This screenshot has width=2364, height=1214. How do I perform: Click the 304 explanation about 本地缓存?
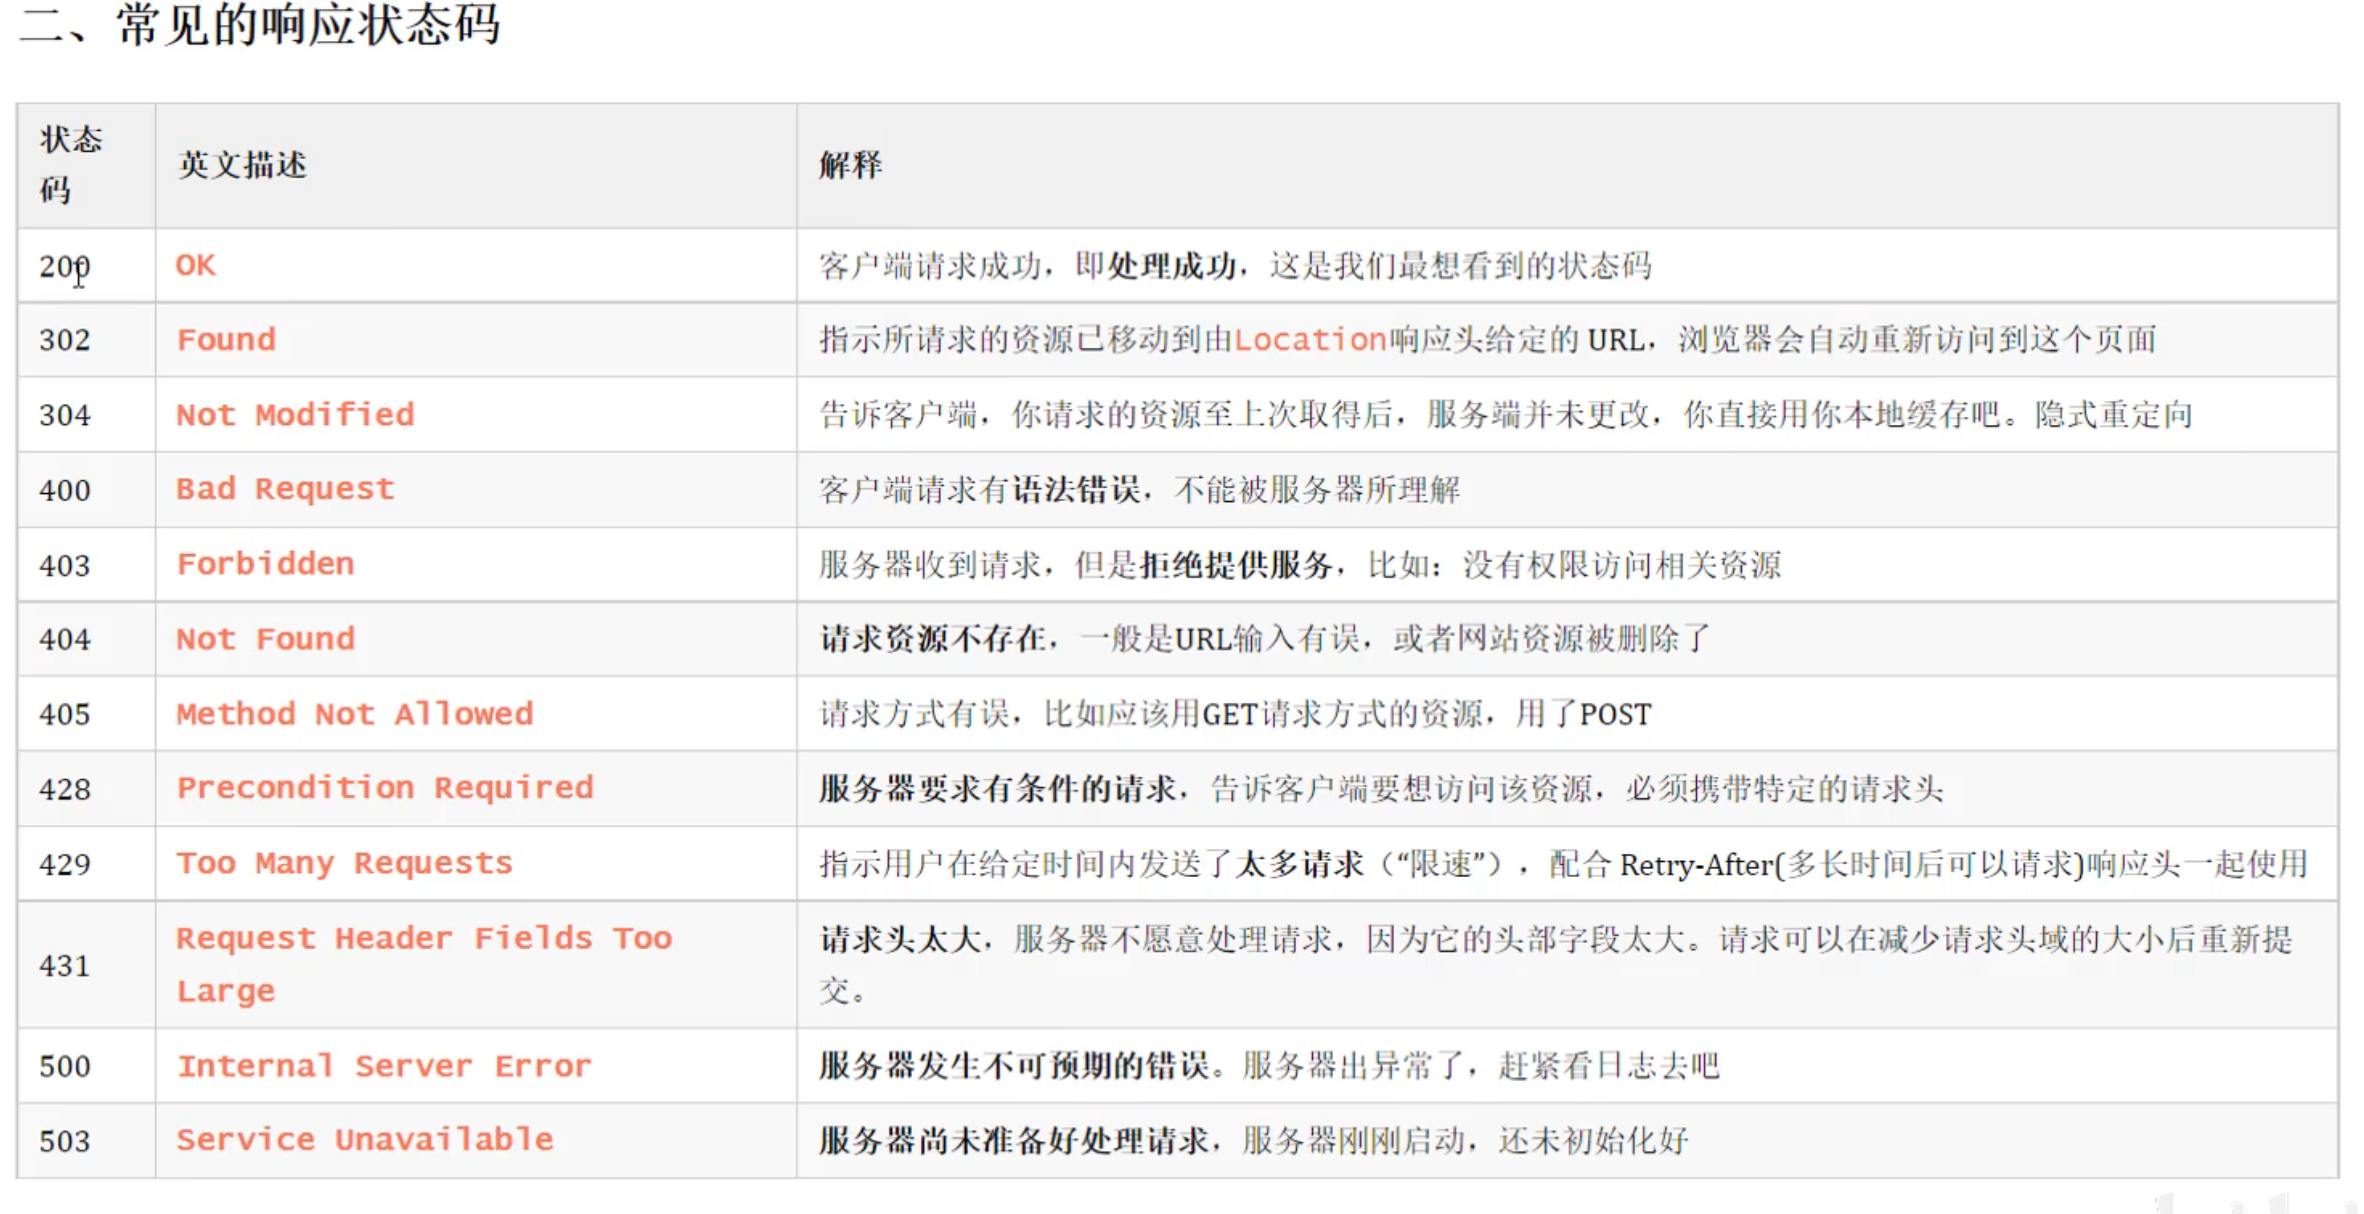[x=1506, y=415]
